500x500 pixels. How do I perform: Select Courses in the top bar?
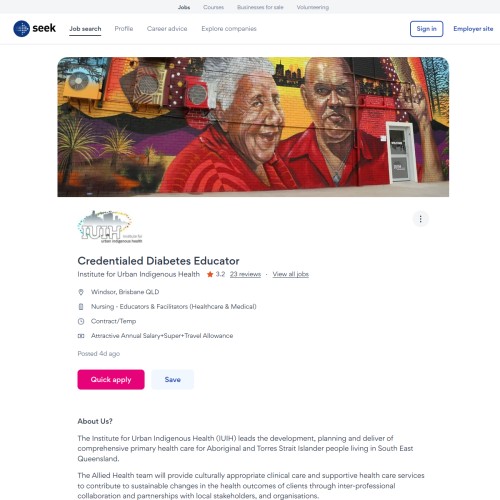click(x=213, y=7)
